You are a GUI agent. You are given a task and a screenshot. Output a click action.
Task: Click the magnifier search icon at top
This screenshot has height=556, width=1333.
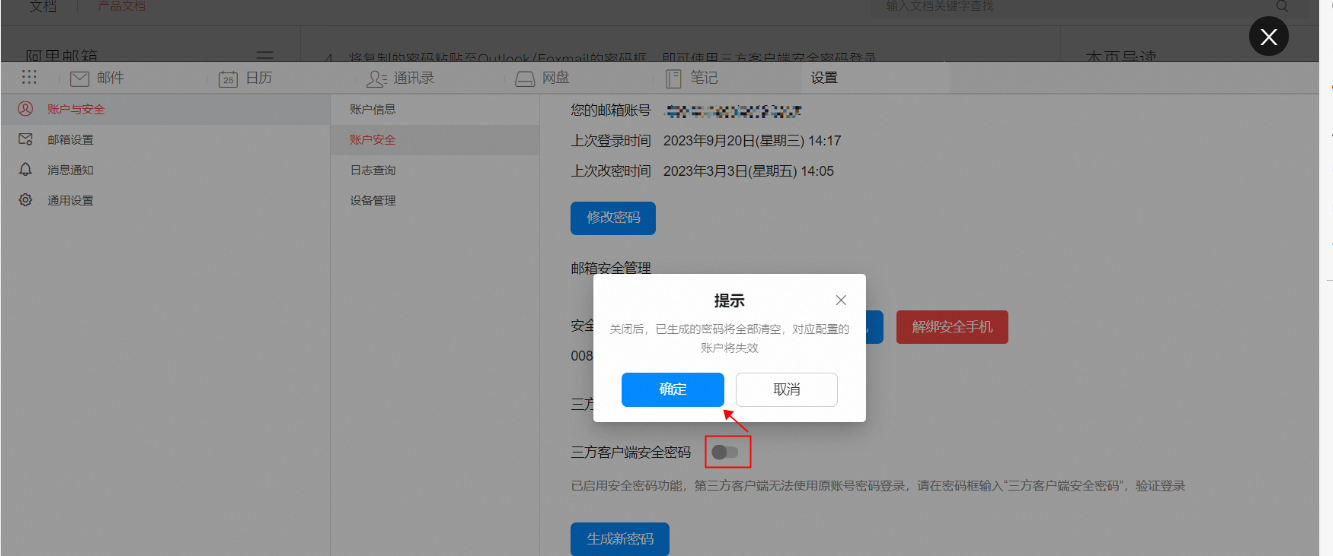click(x=1281, y=5)
